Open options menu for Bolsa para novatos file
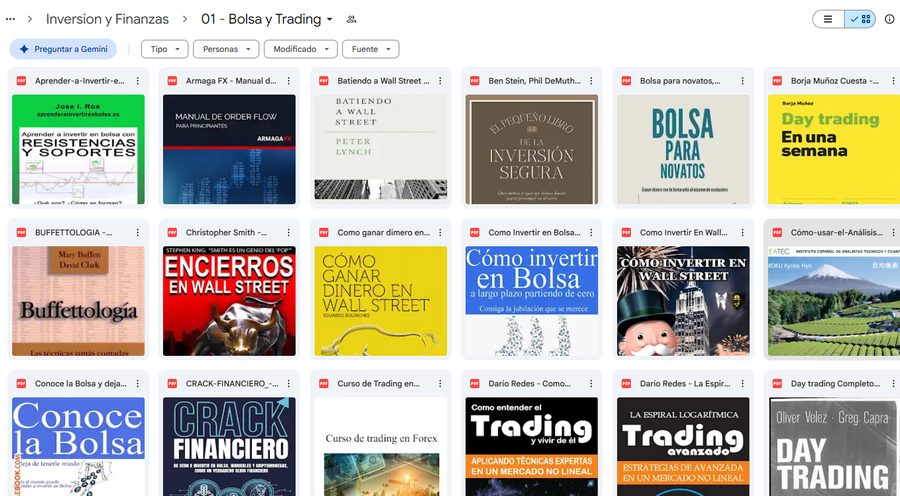This screenshot has height=496, width=900. (x=743, y=81)
